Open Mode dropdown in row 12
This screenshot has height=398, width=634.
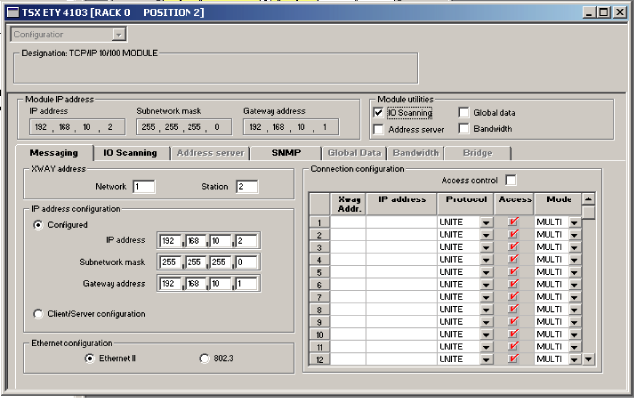click(x=575, y=359)
